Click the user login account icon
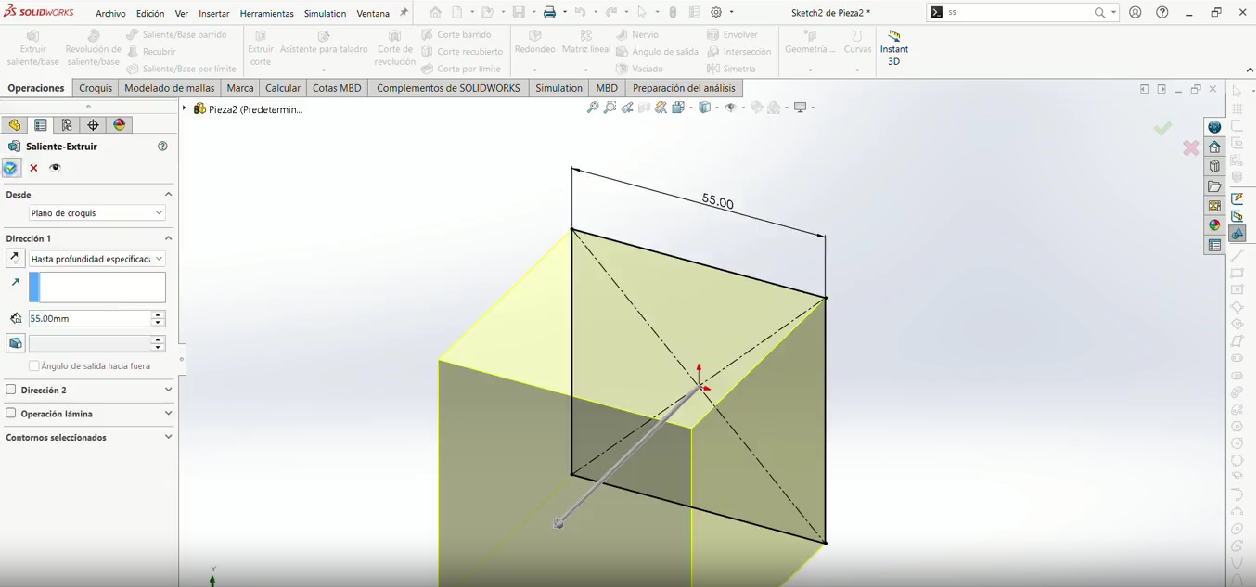 [x=1135, y=13]
